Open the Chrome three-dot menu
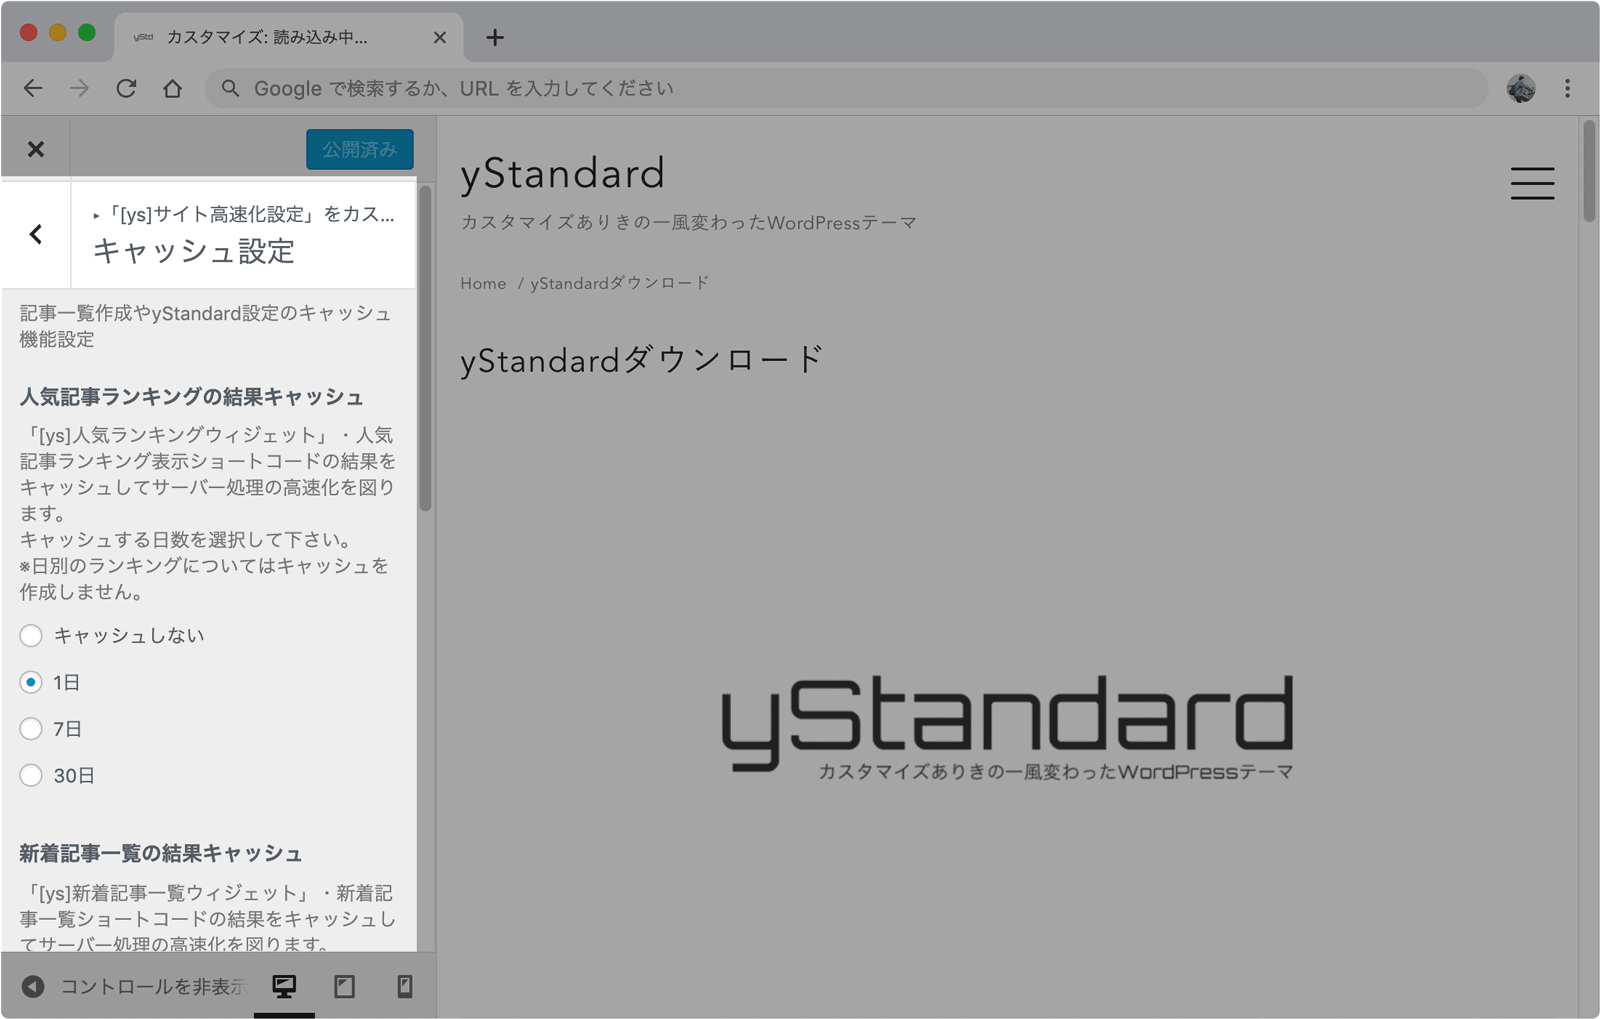 1567,88
